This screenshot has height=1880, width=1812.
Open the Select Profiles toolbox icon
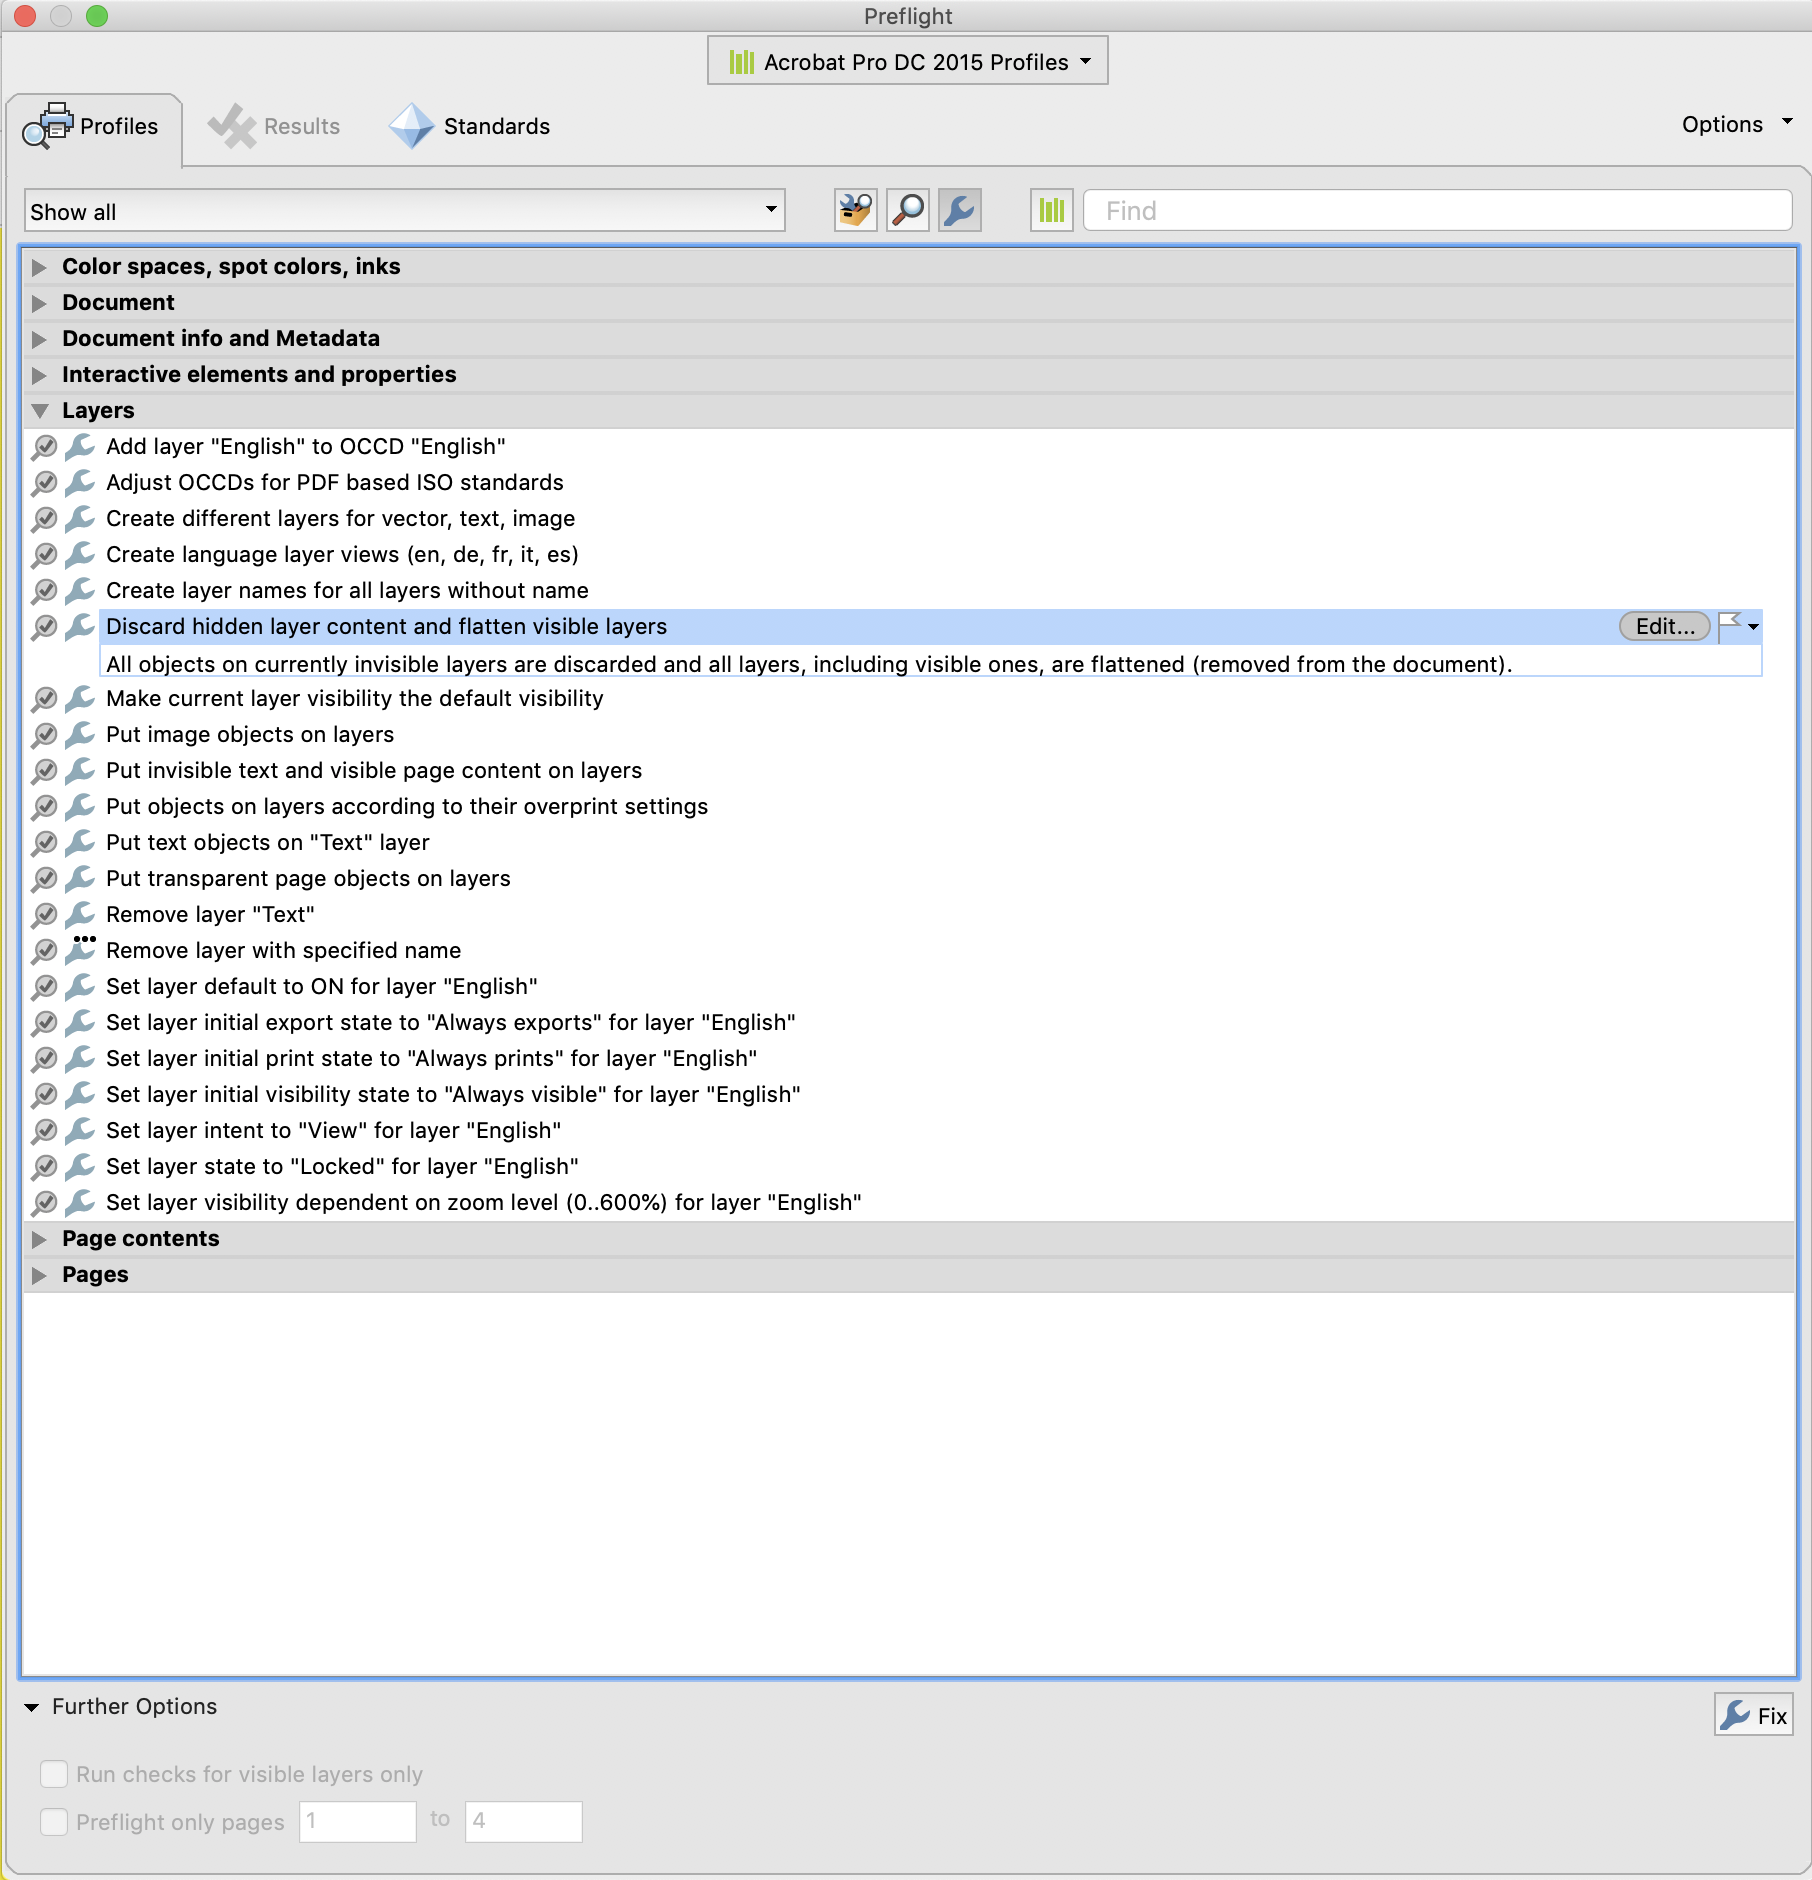[854, 210]
